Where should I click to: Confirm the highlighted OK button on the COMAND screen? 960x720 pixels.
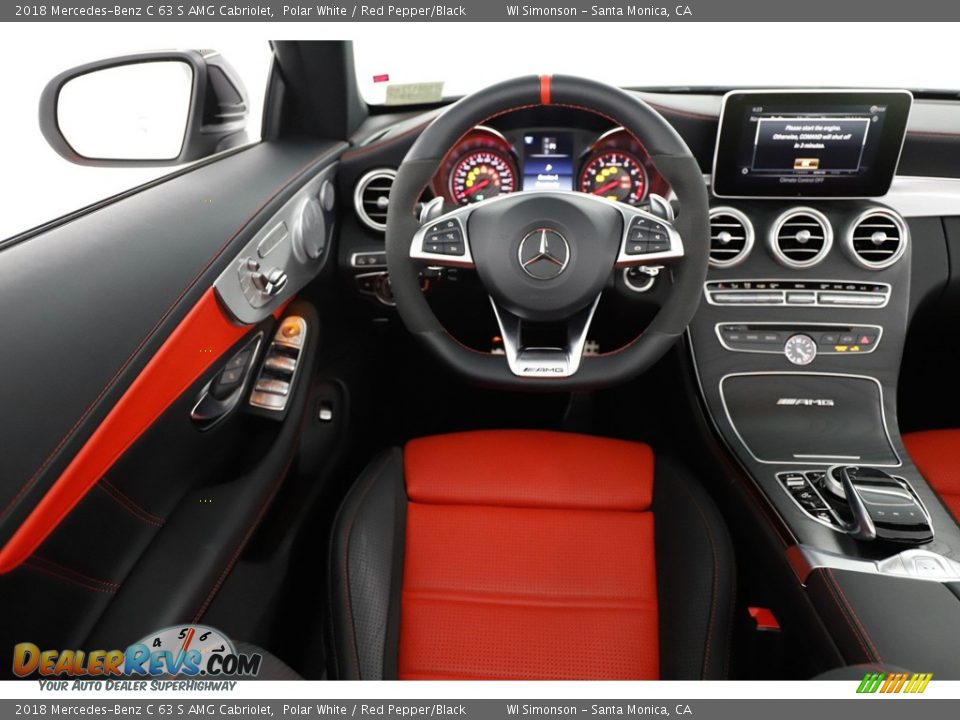(806, 163)
